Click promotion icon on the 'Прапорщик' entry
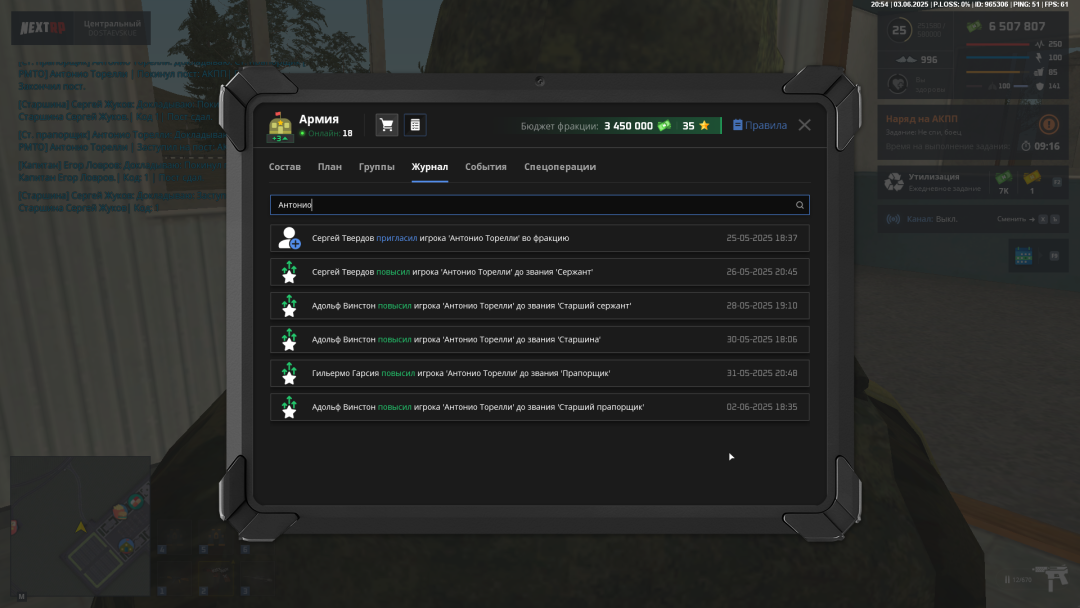The width and height of the screenshot is (1080, 608). 289,373
